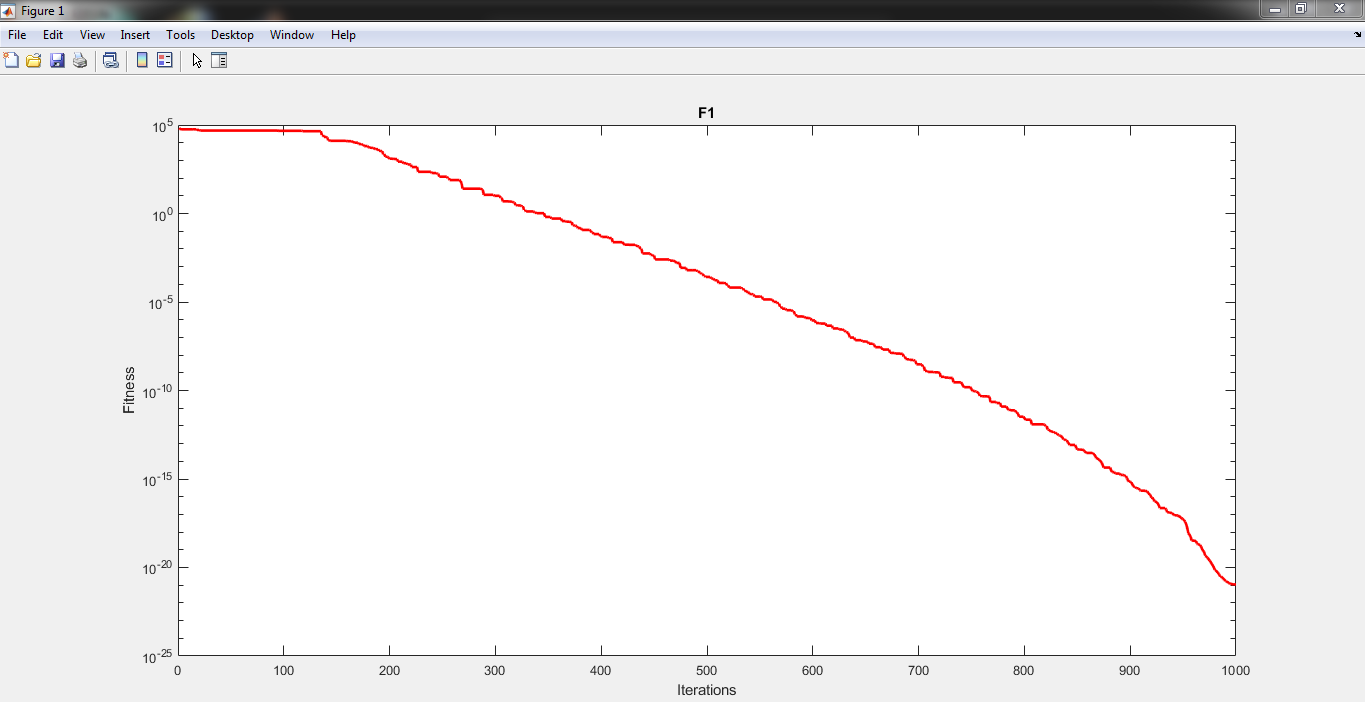This screenshot has width=1365, height=702.
Task: Click the x-axis tick label "100"
Action: coord(283,671)
